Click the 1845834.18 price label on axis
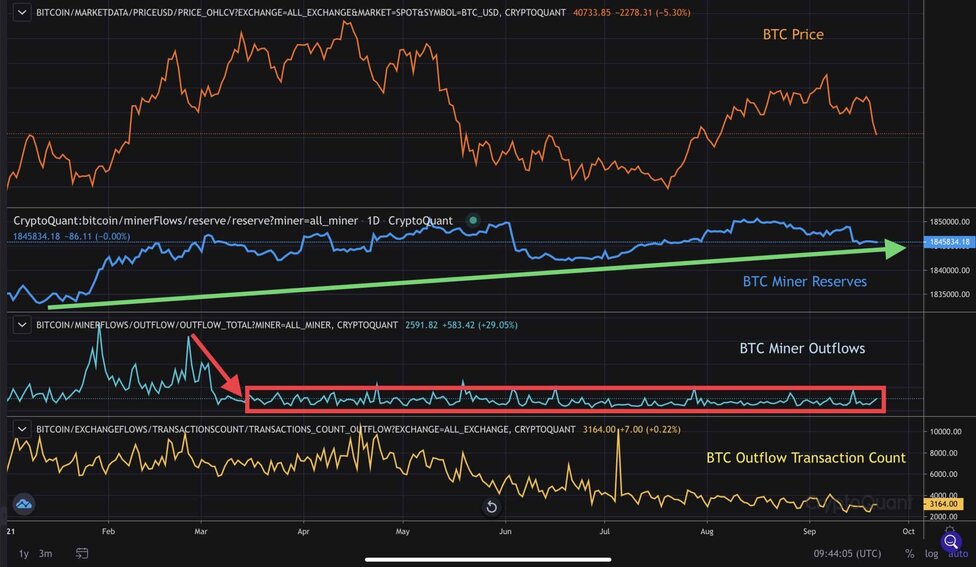Viewport: 976px width, 567px height. click(949, 242)
